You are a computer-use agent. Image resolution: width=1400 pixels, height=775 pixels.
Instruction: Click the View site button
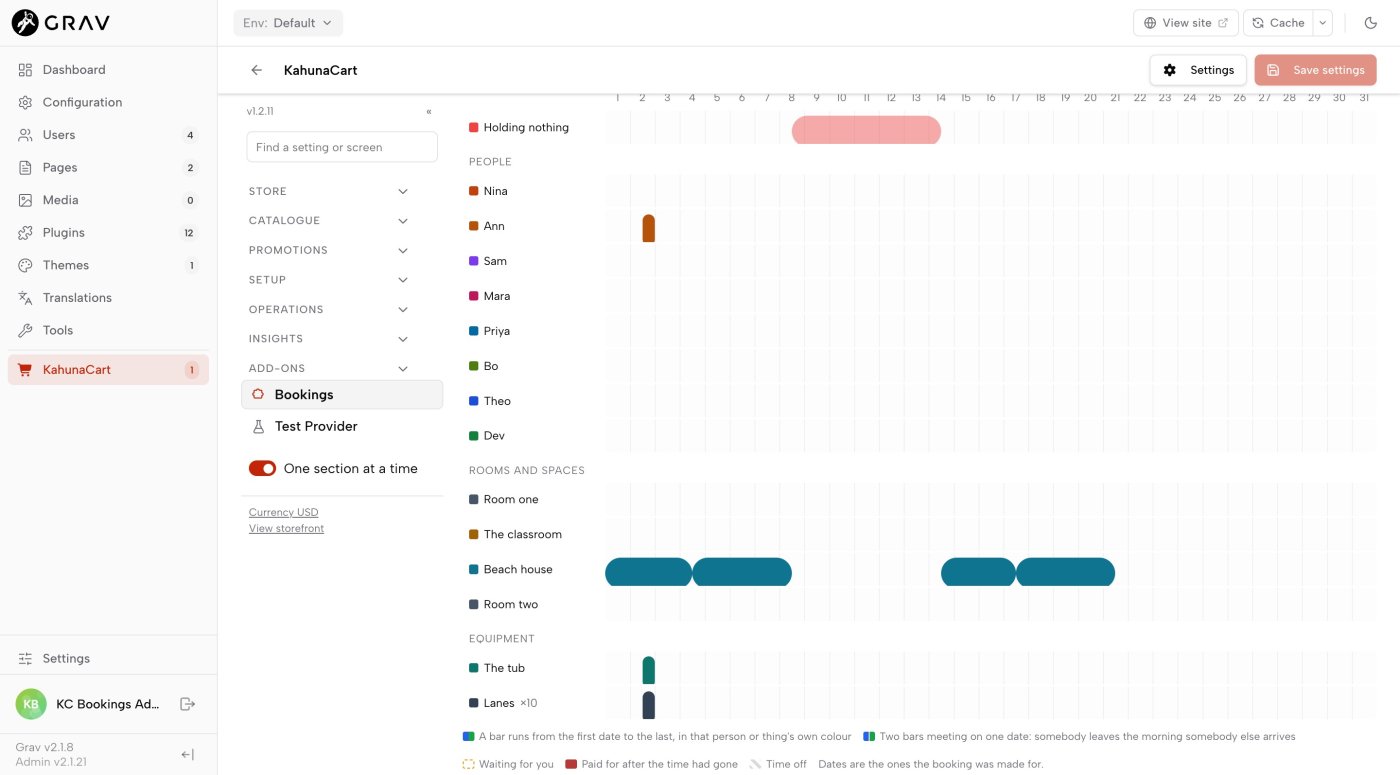1186,23
